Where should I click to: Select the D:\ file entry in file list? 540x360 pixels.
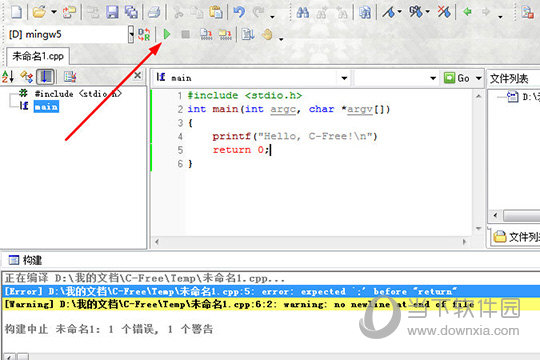point(523,97)
